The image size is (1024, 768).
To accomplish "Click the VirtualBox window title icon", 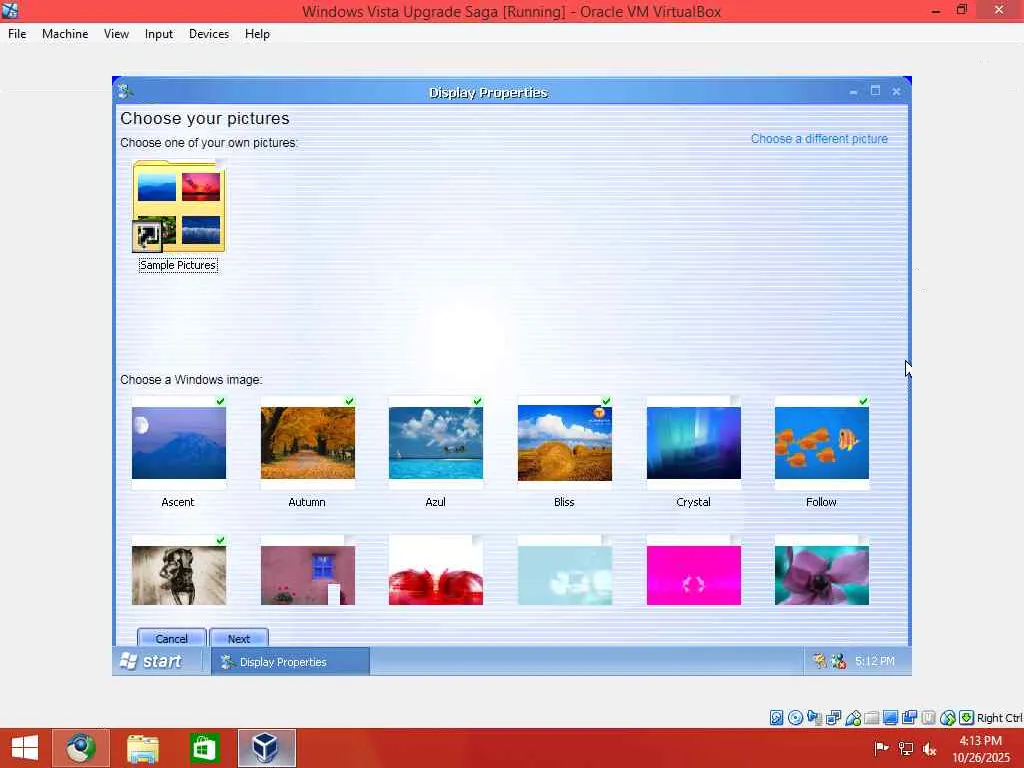I will (x=10, y=10).
